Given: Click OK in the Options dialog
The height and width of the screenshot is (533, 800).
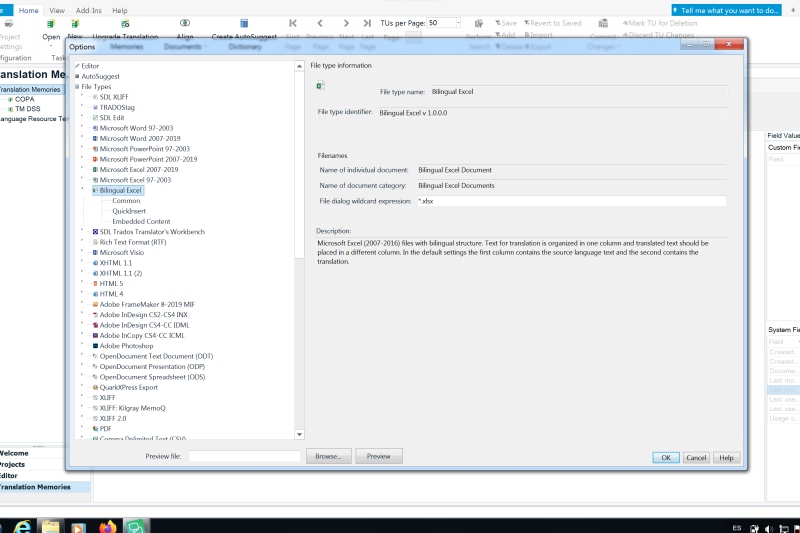Looking at the screenshot, I should [666, 458].
